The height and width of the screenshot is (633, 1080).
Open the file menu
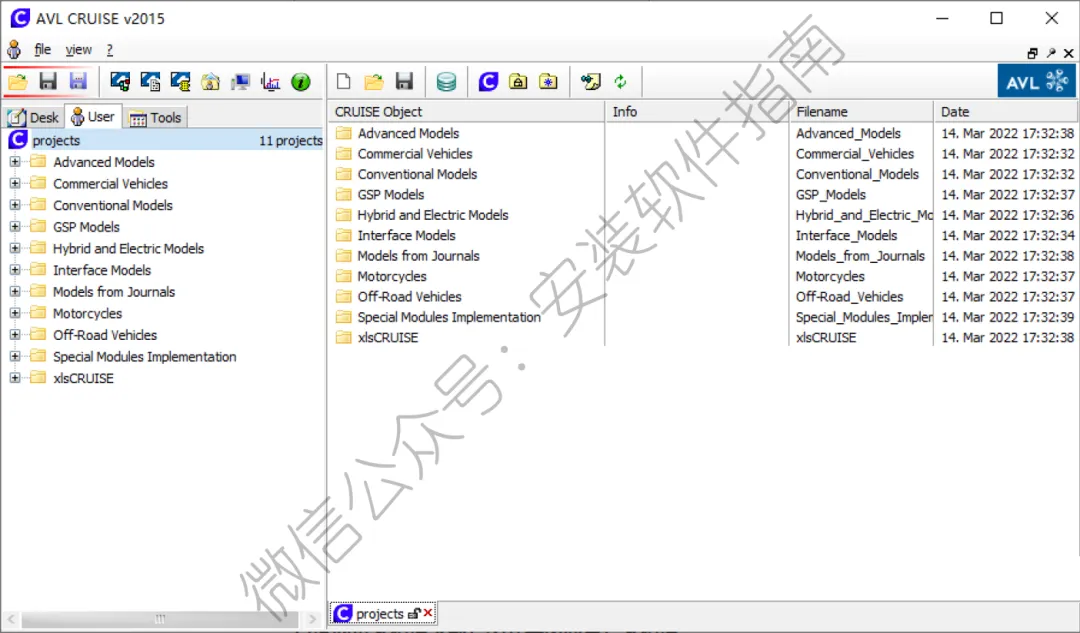coord(43,50)
